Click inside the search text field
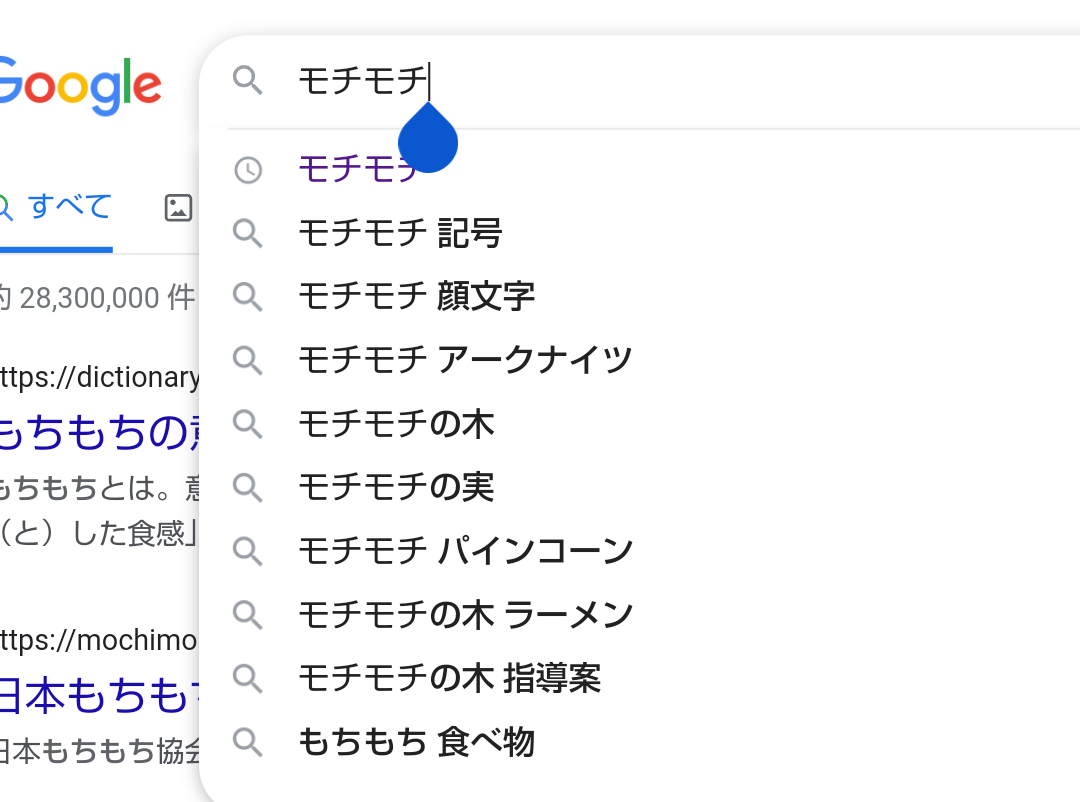 pyautogui.click(x=682, y=81)
